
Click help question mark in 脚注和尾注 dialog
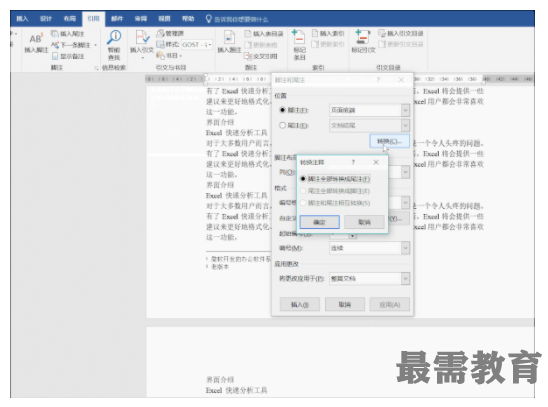[378, 80]
